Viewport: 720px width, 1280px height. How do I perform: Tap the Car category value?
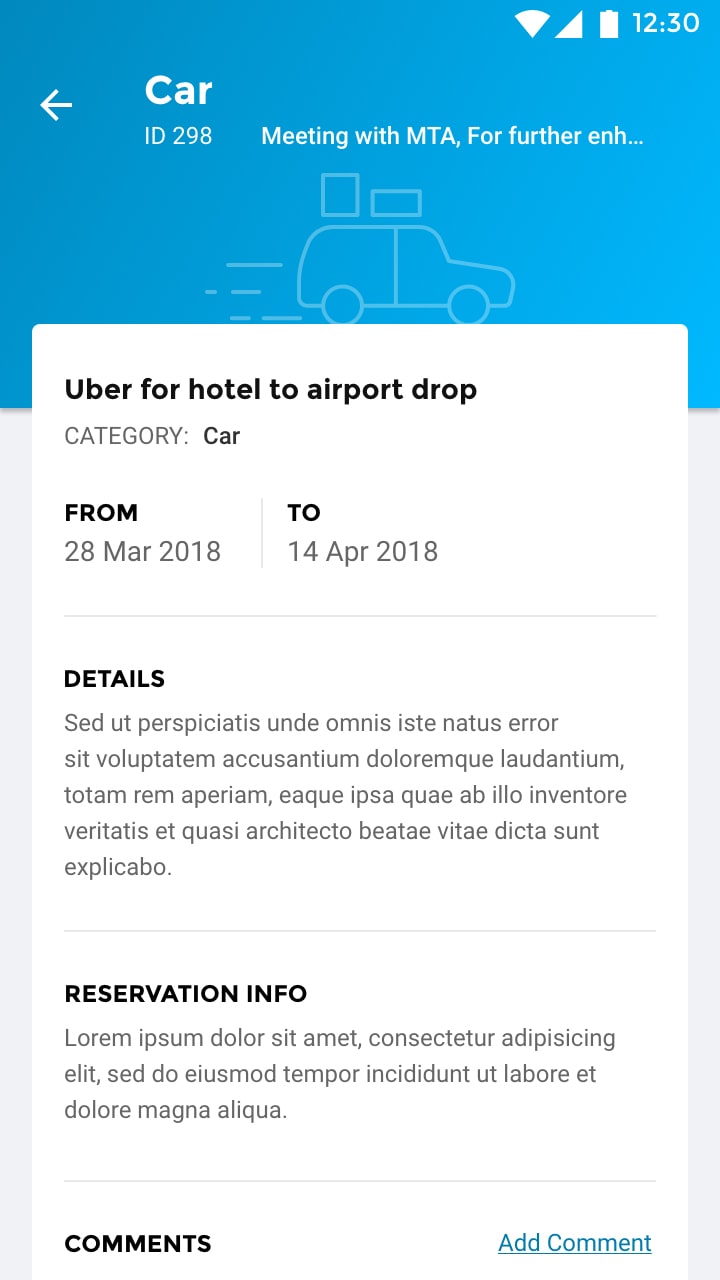(x=222, y=436)
